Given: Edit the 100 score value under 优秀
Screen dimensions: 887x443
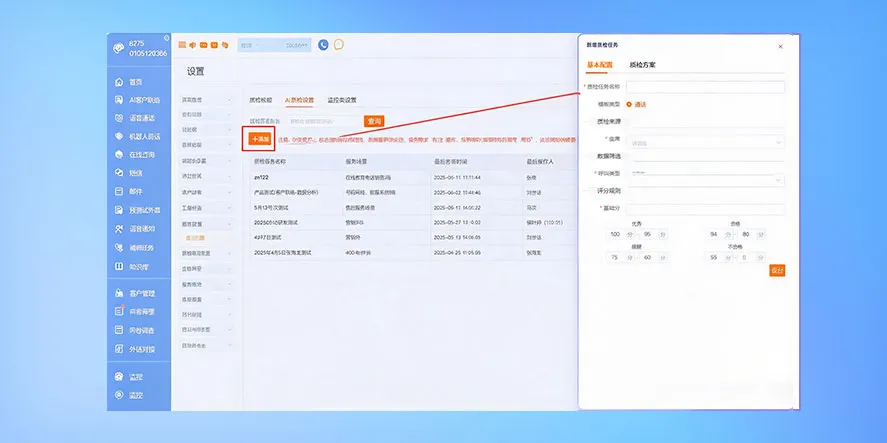Looking at the screenshot, I should [x=615, y=234].
